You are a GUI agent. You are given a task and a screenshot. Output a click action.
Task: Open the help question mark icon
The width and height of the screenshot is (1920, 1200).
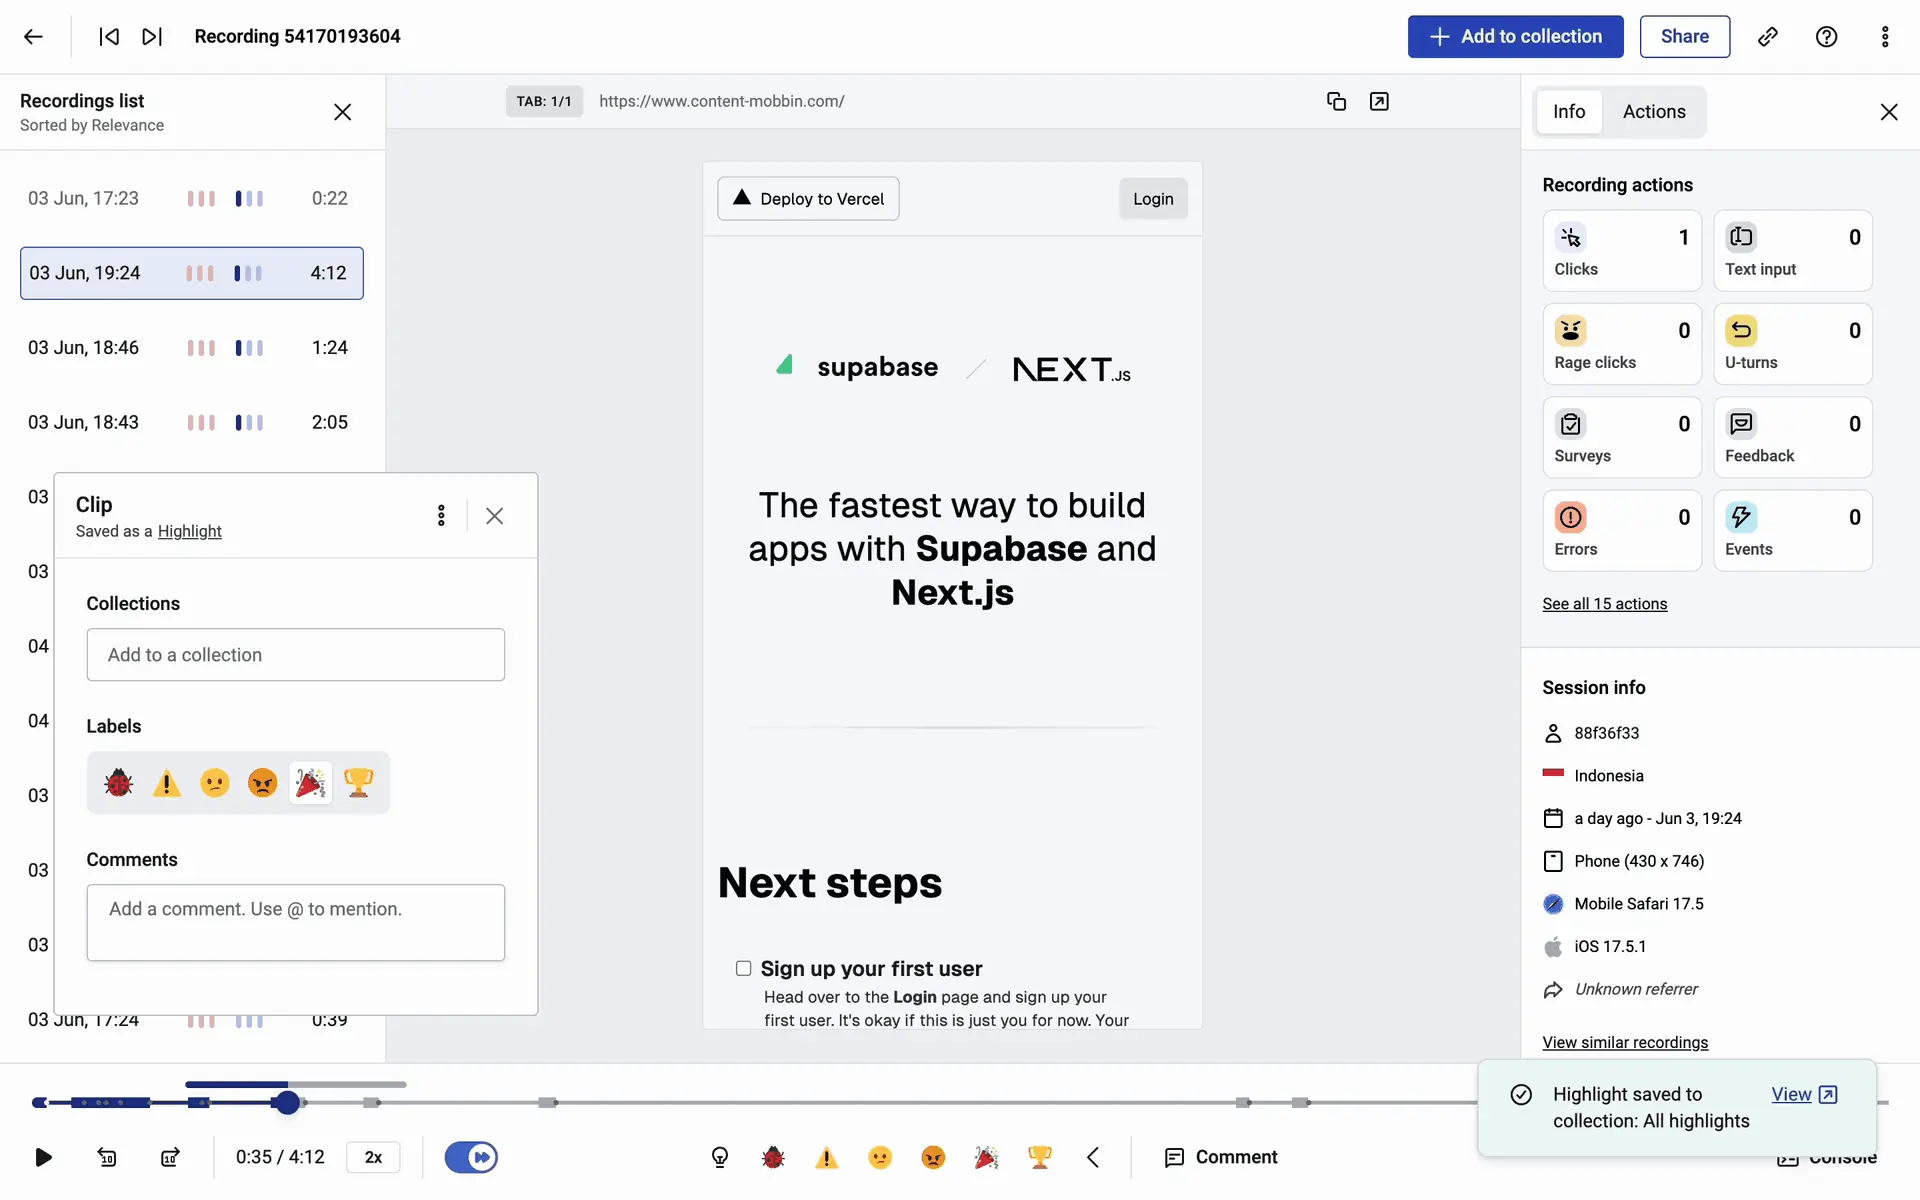tap(1826, 37)
